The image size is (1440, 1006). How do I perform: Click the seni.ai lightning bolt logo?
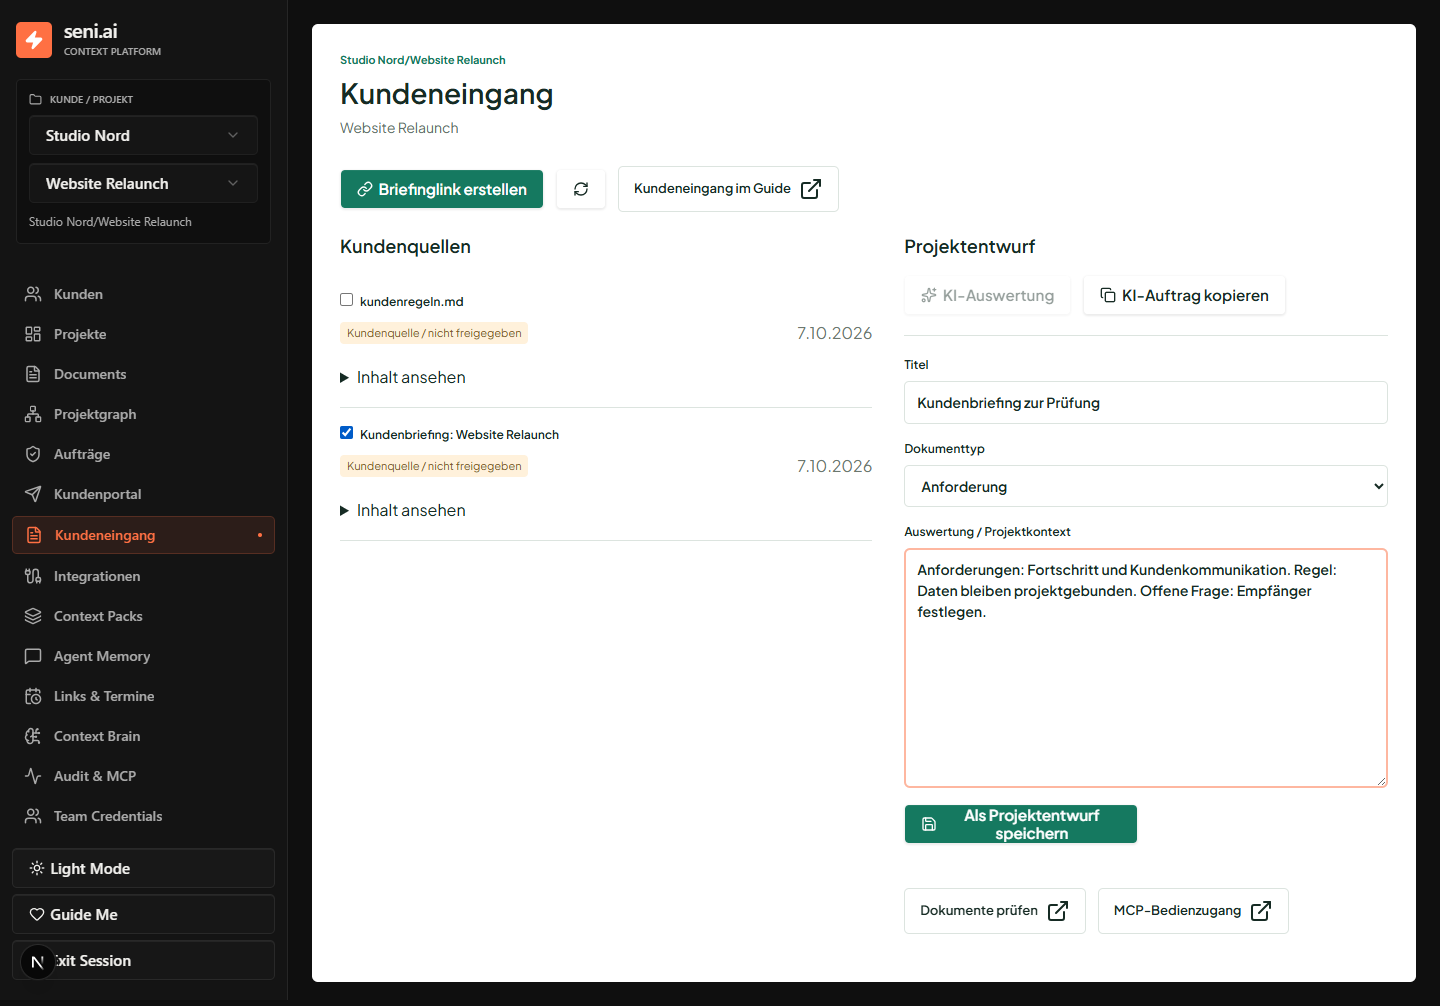[x=34, y=40]
